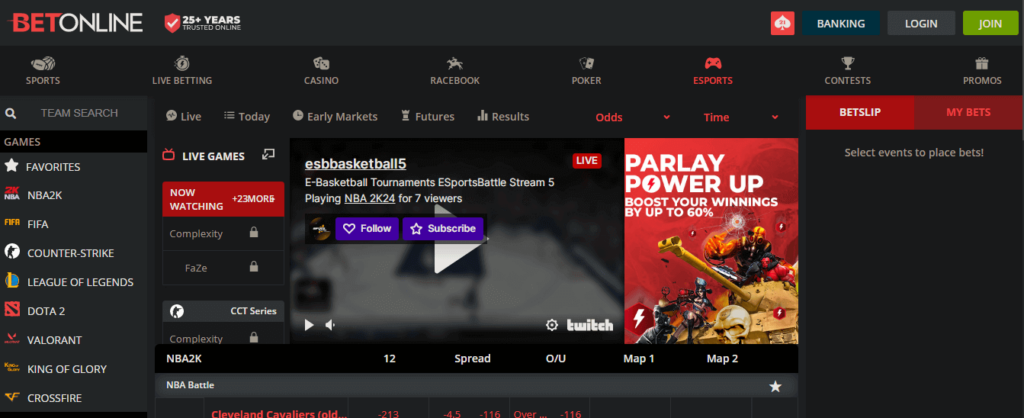1024x418 pixels.
Task: Open the Casino dice icon
Action: click(321, 64)
